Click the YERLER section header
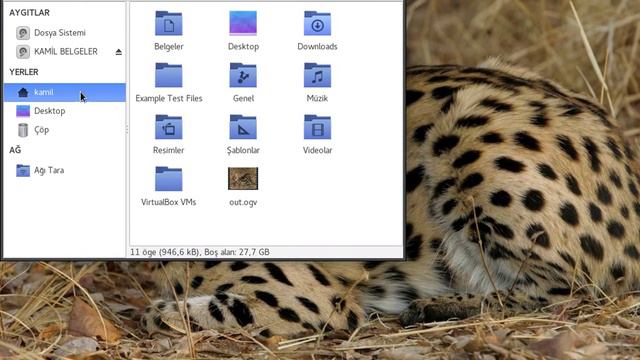640x360 pixels. [x=24, y=72]
